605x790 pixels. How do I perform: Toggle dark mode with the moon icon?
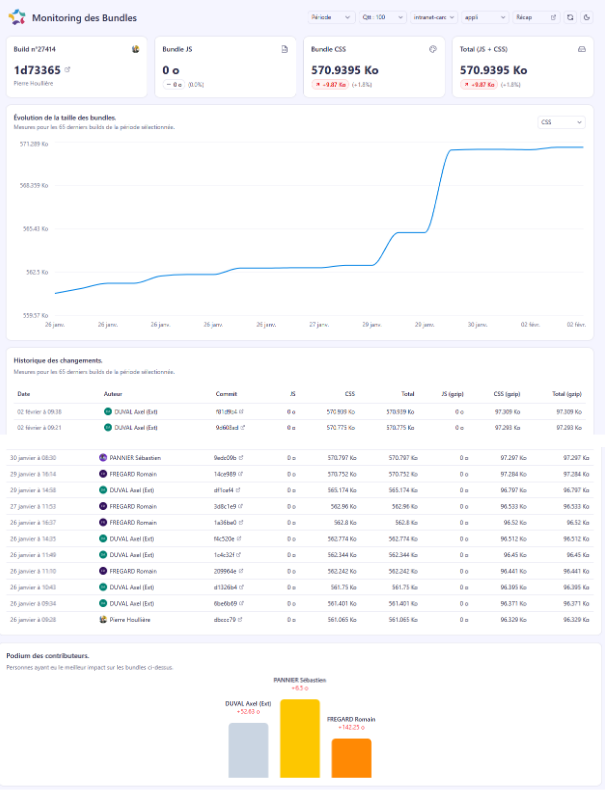(x=587, y=17)
